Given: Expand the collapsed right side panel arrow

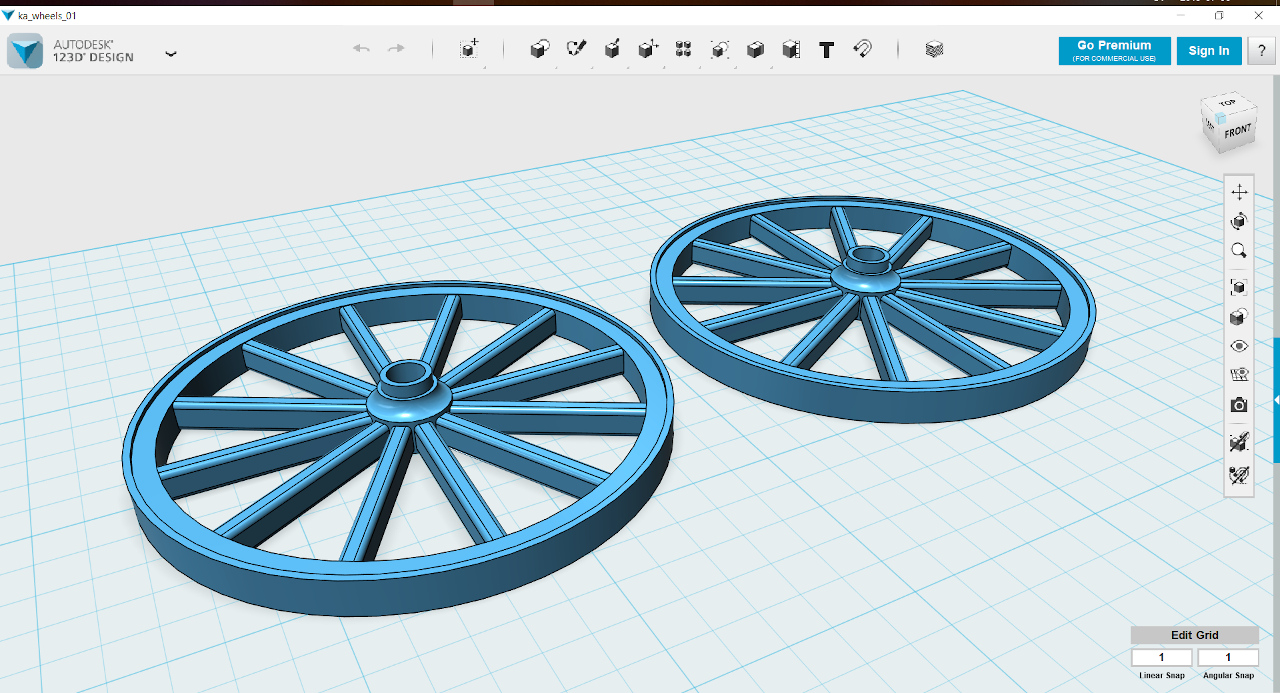Looking at the screenshot, I should click(x=1276, y=400).
